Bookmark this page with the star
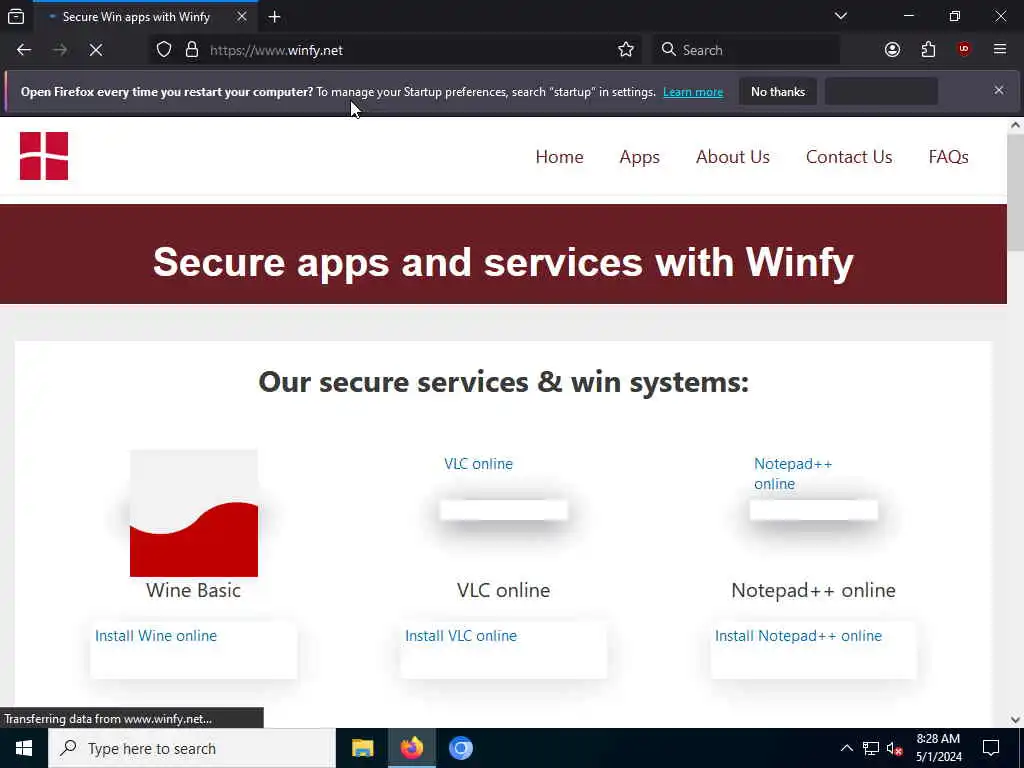 tap(626, 50)
